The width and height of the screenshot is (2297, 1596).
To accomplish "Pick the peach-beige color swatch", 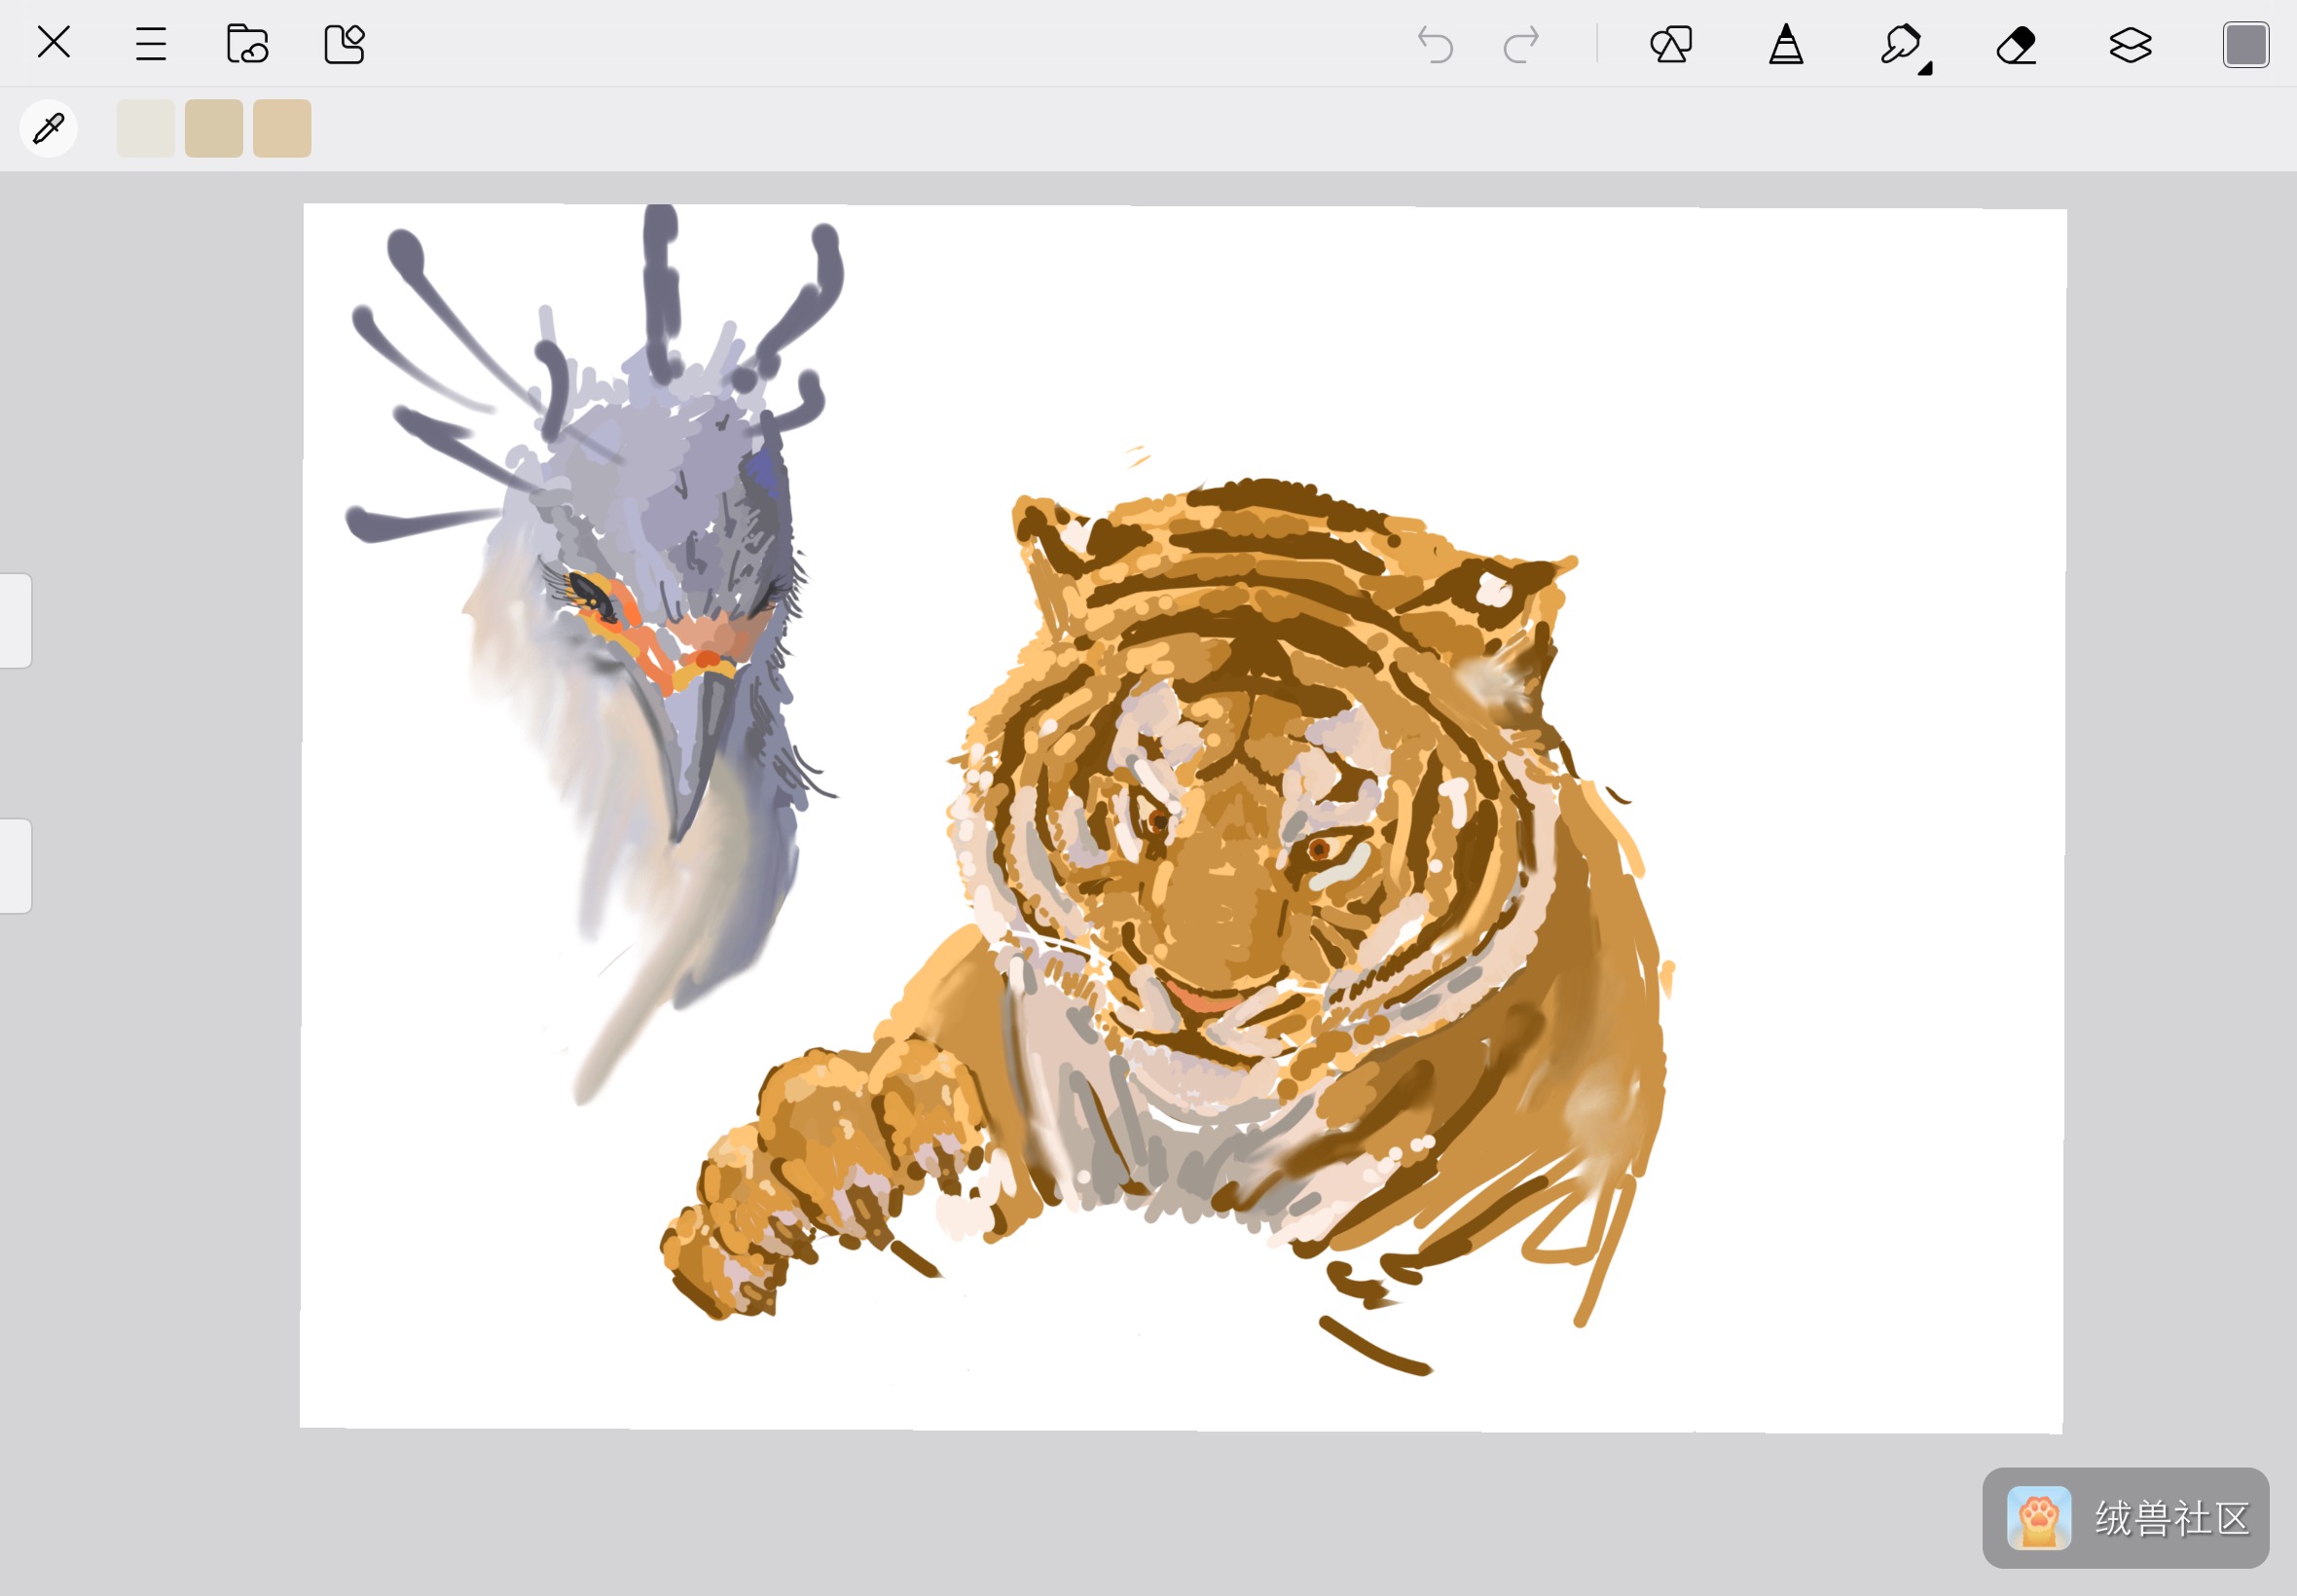I will tap(281, 128).
